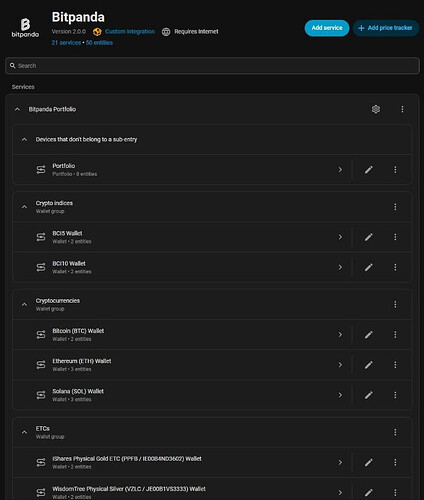The width and height of the screenshot is (424, 500).
Task: Open three-dot menu for Crypto indices group
Action: 395,207
